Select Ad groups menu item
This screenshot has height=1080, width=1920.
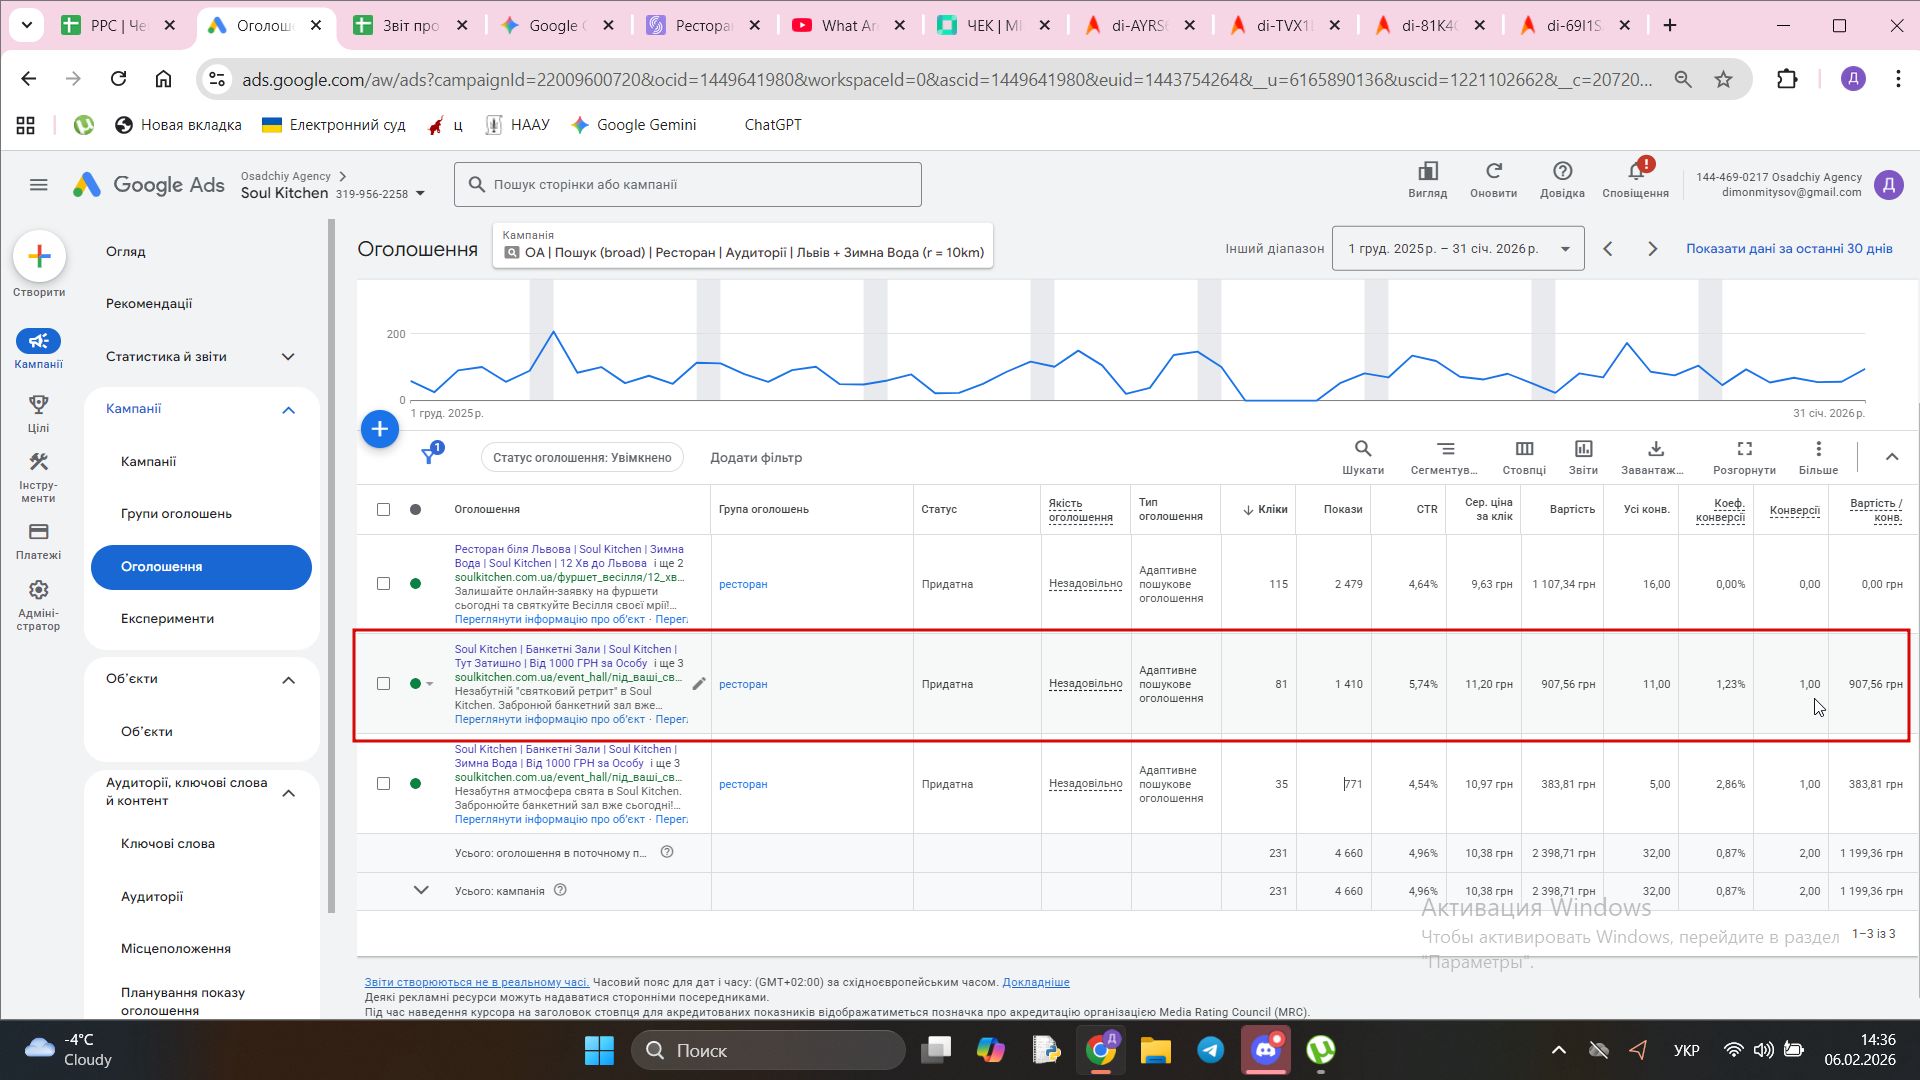tap(176, 514)
